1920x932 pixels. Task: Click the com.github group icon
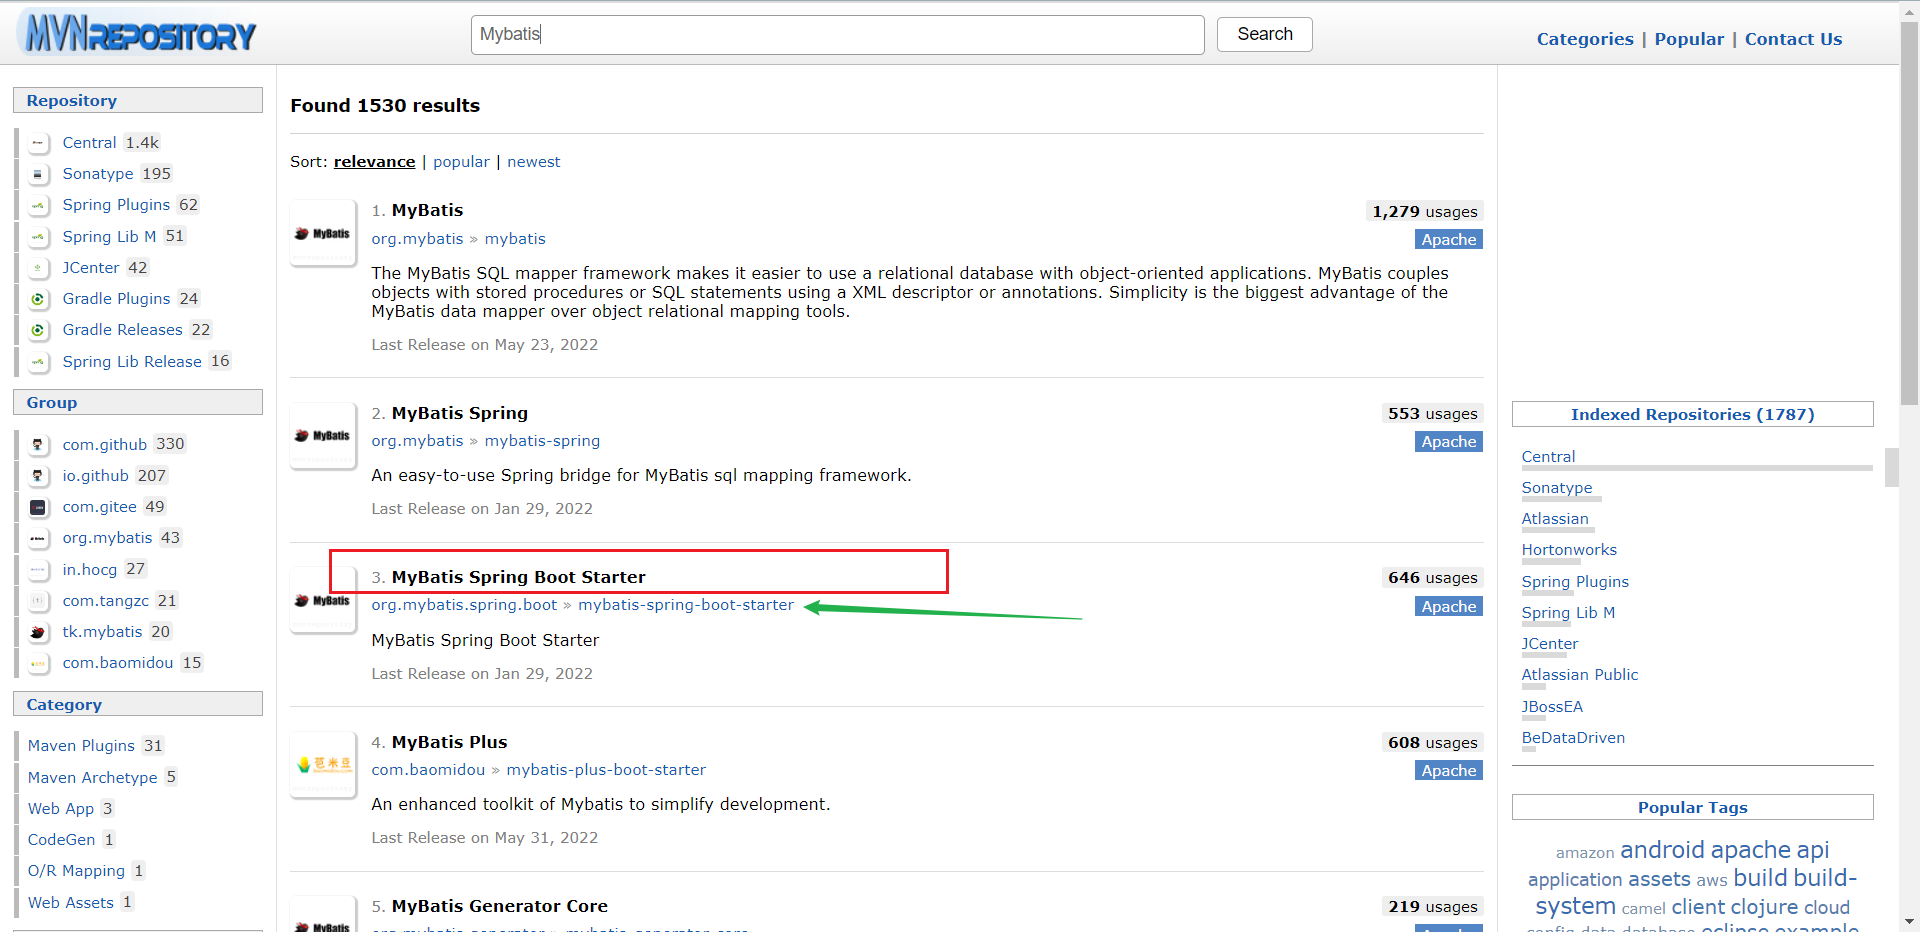38,445
